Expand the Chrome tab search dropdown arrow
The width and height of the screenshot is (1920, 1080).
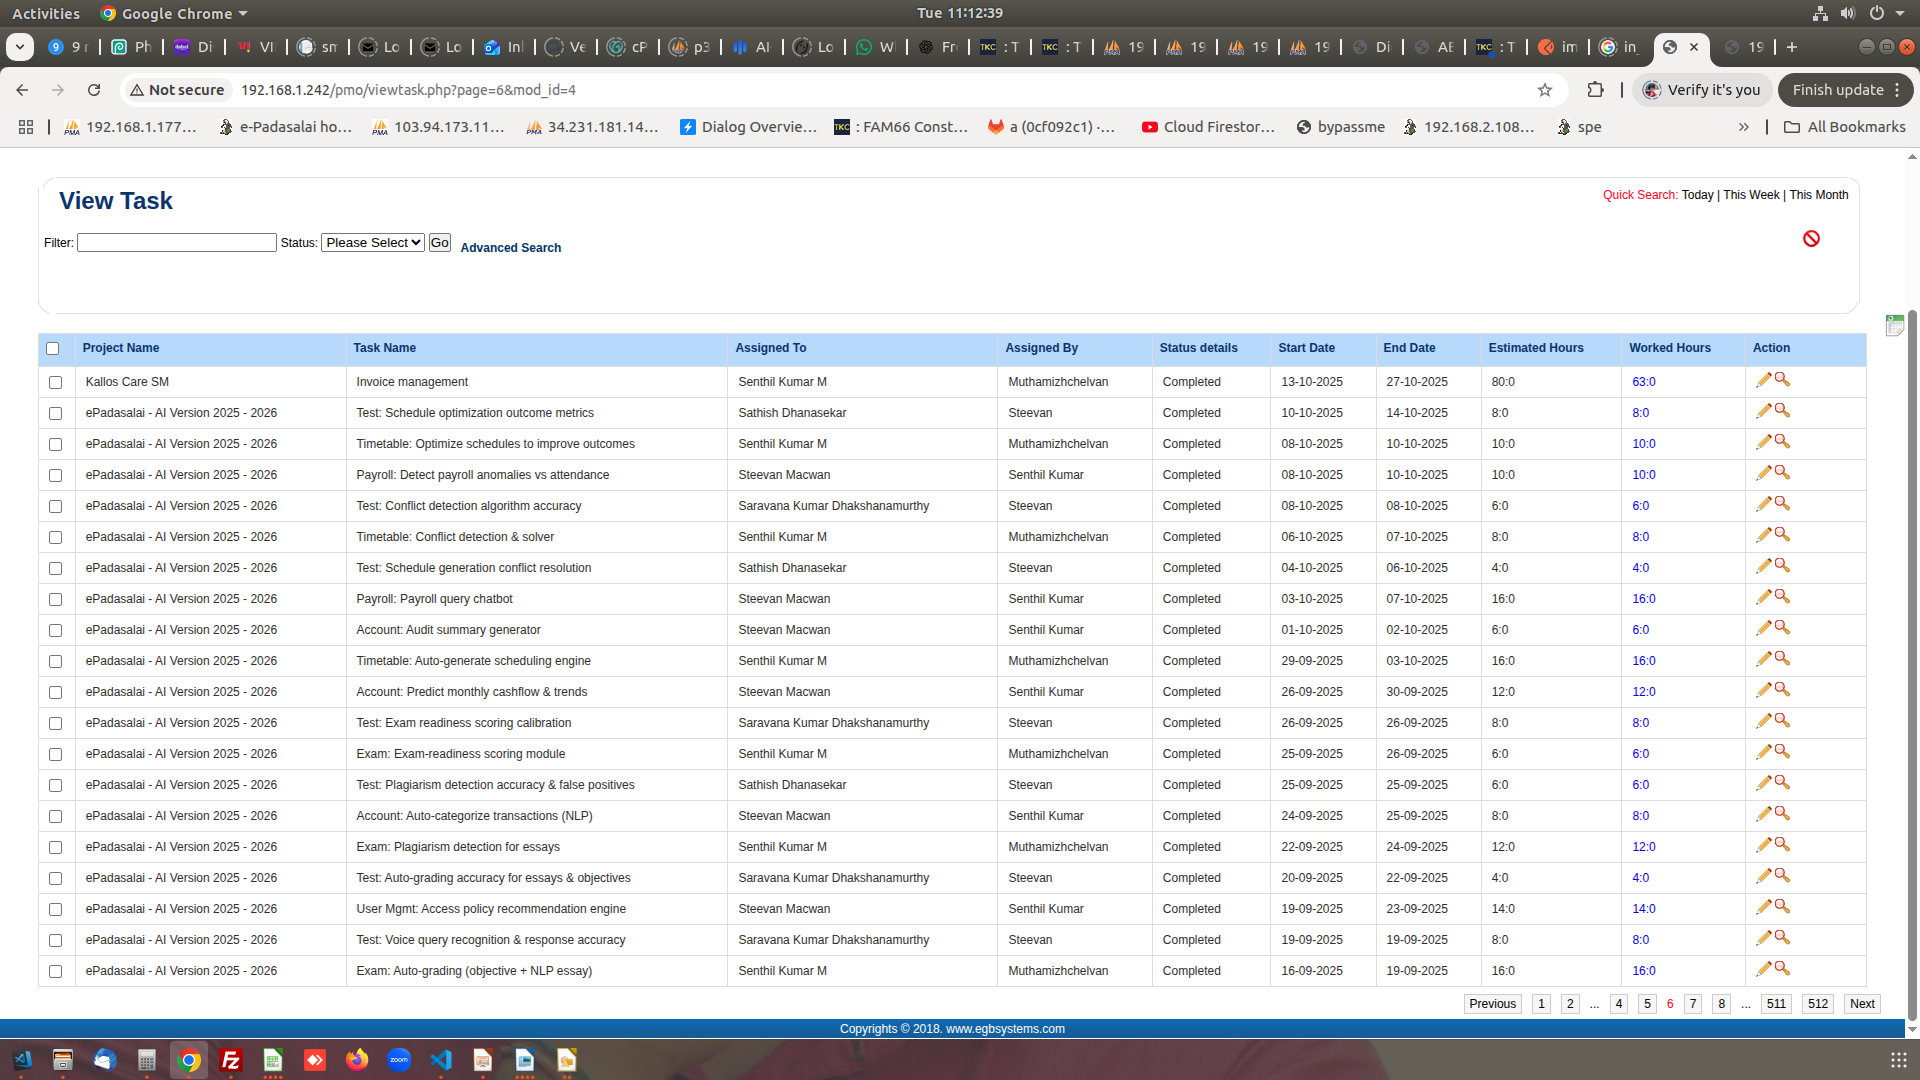pos(20,47)
